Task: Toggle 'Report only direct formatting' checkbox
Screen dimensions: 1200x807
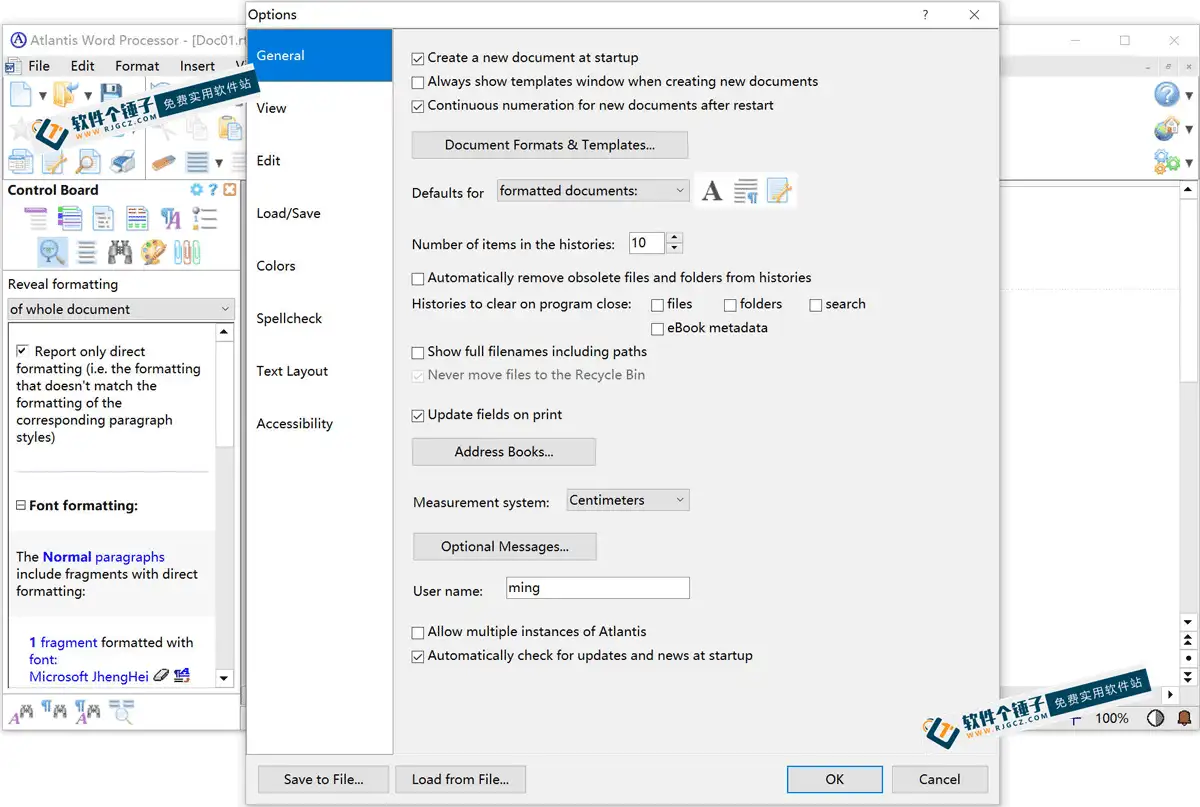Action: [x=23, y=352]
